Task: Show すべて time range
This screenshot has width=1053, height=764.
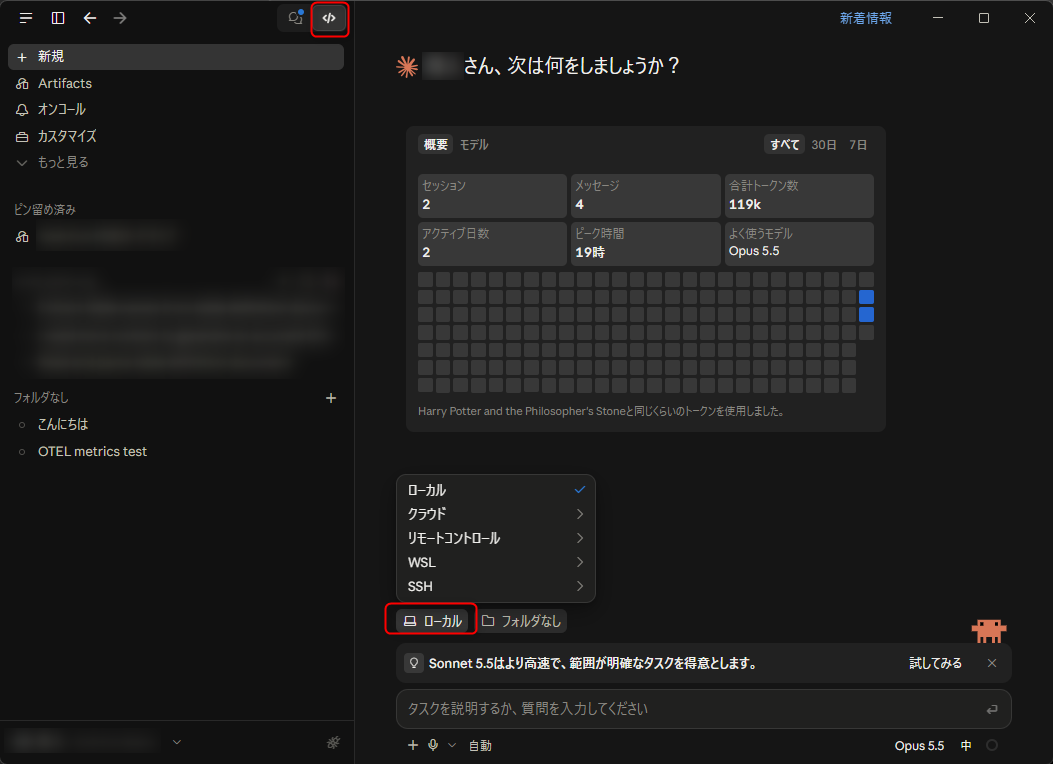Action: [x=784, y=144]
